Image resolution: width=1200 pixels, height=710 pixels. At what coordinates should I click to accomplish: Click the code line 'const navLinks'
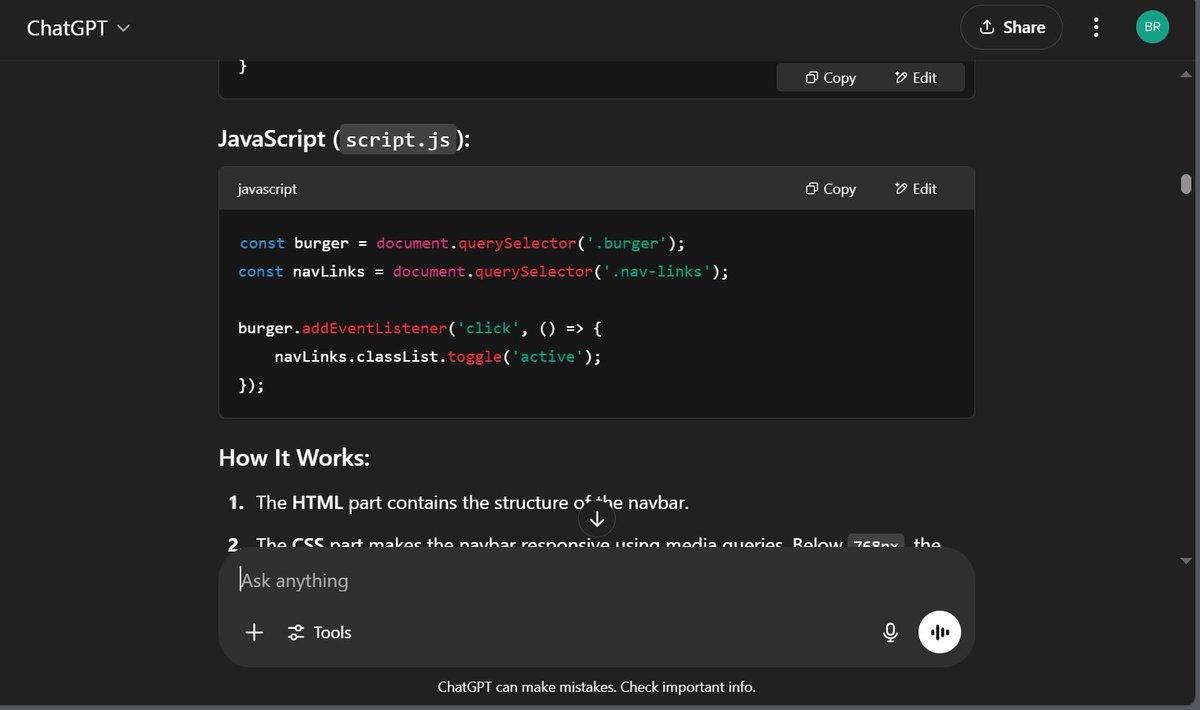[x=484, y=271]
